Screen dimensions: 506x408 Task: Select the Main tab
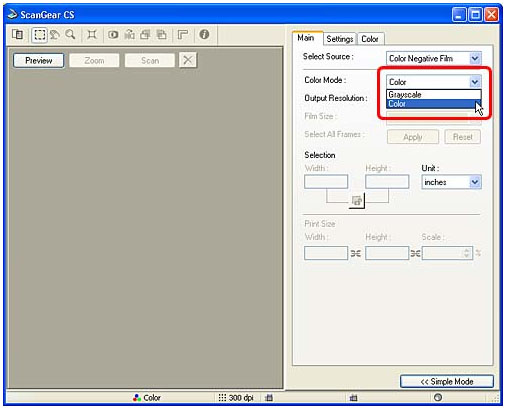[x=306, y=38]
